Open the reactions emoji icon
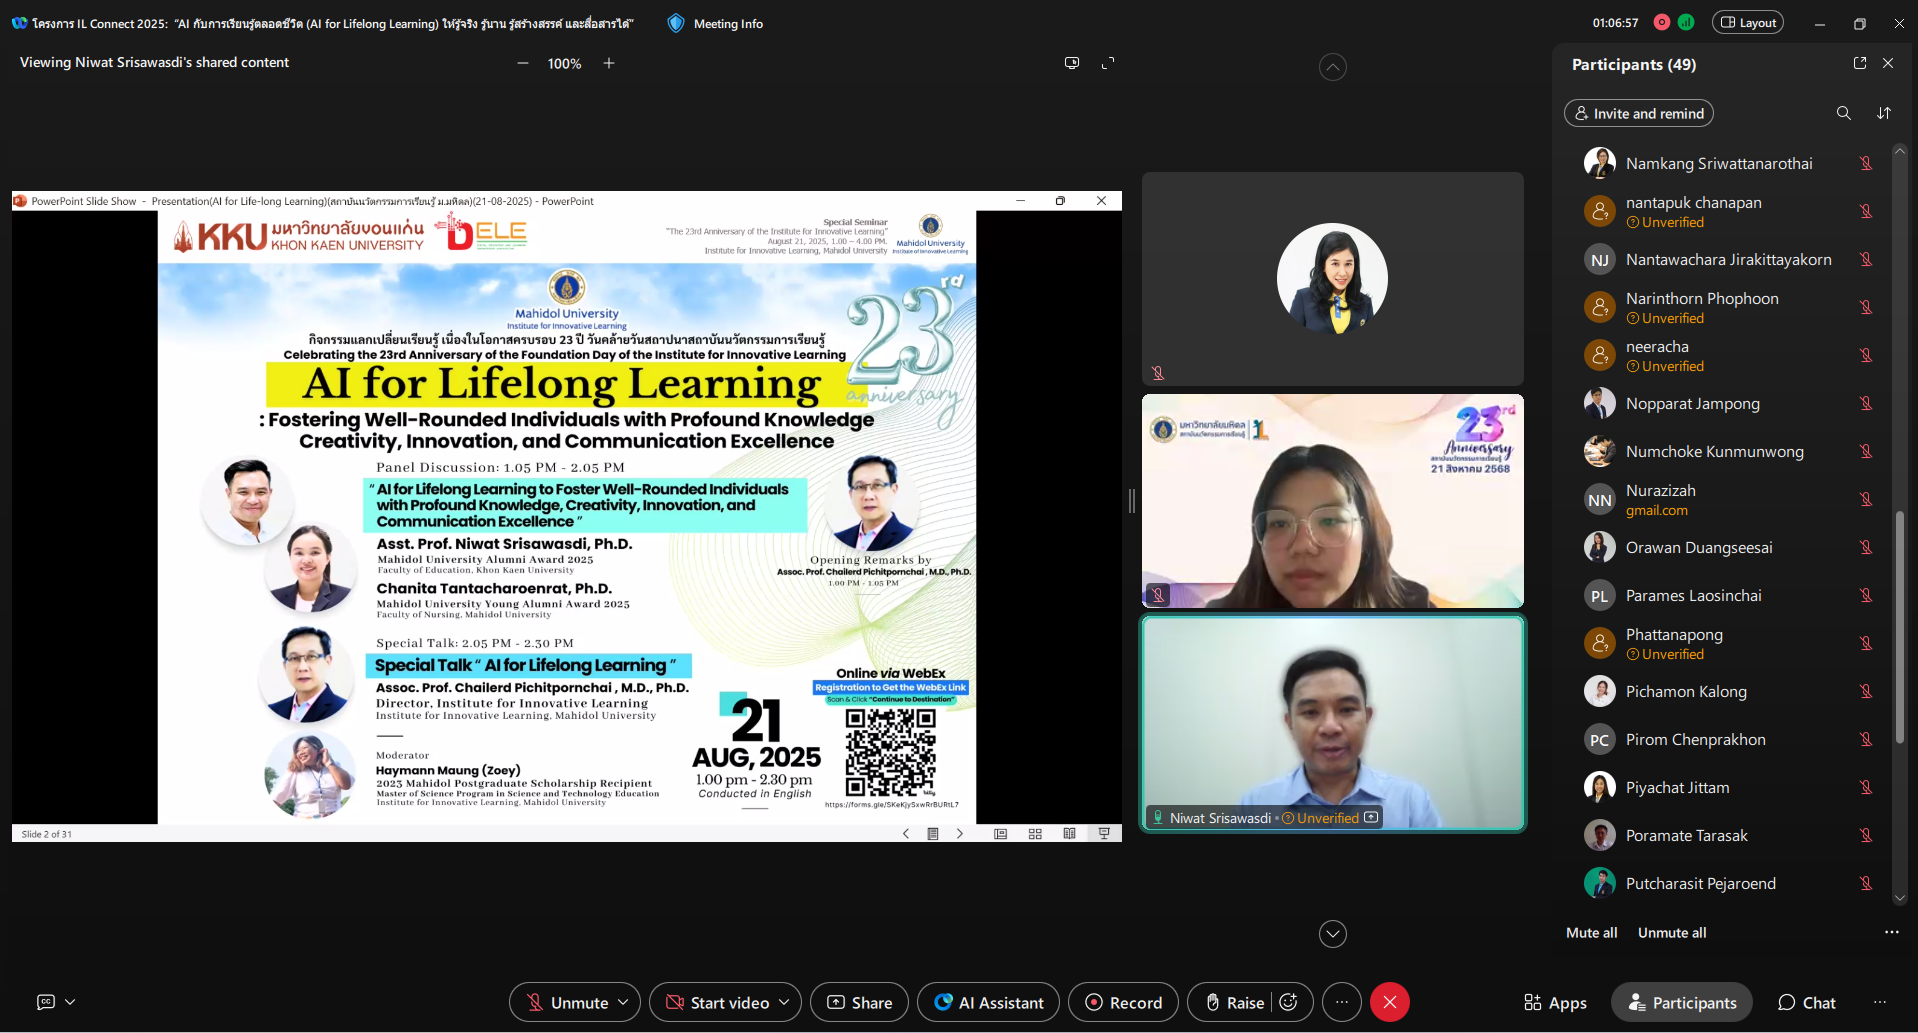 [1289, 1002]
